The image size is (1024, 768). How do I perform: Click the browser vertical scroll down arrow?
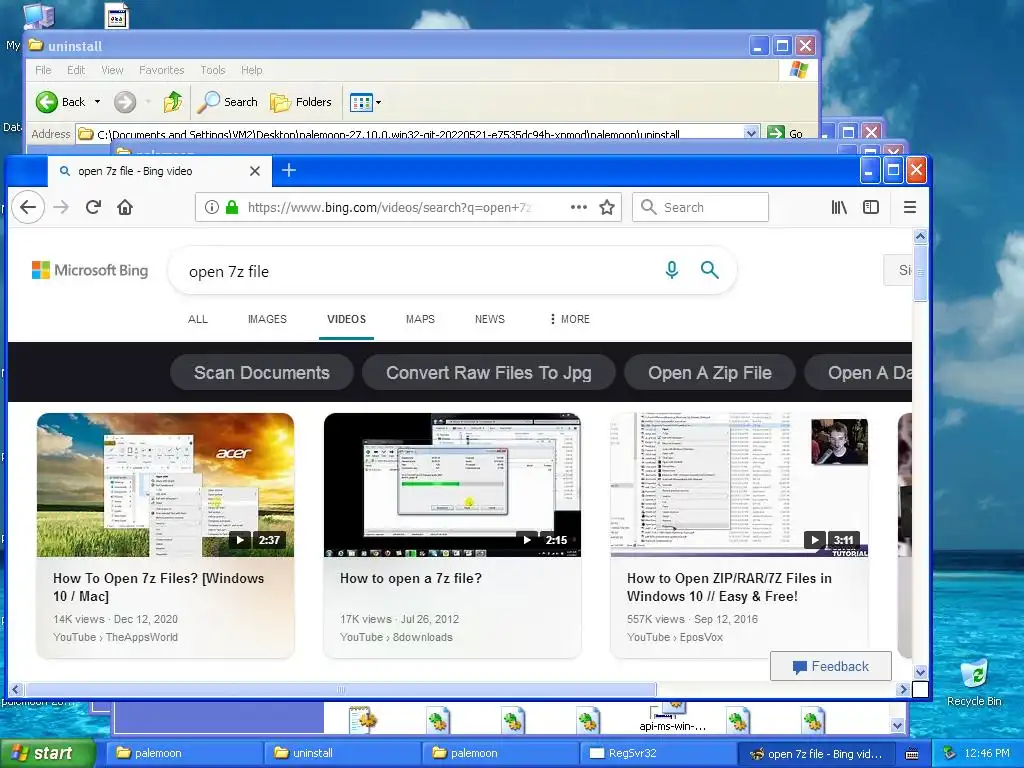tap(920, 672)
